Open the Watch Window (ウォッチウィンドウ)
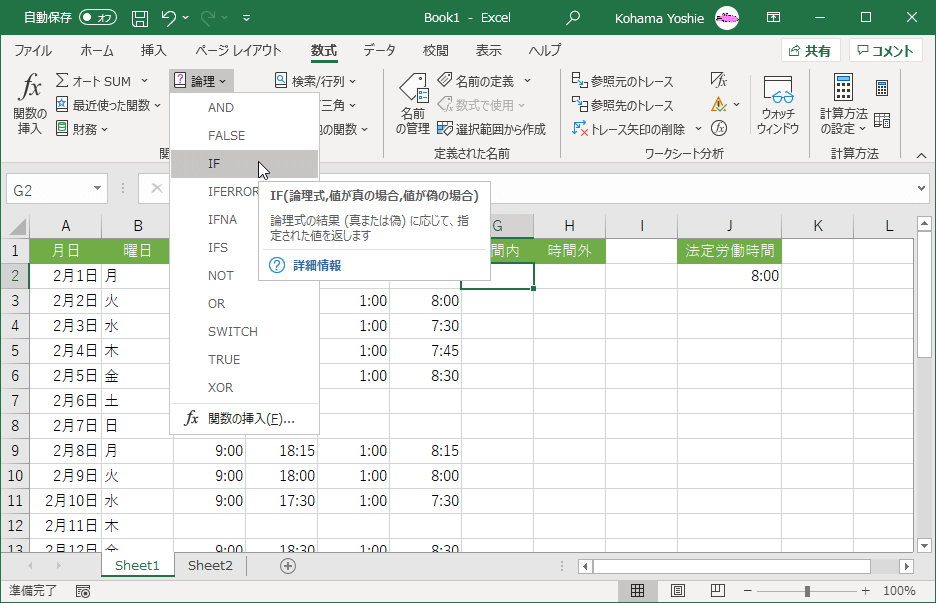Image resolution: width=936 pixels, height=603 pixels. point(778,104)
